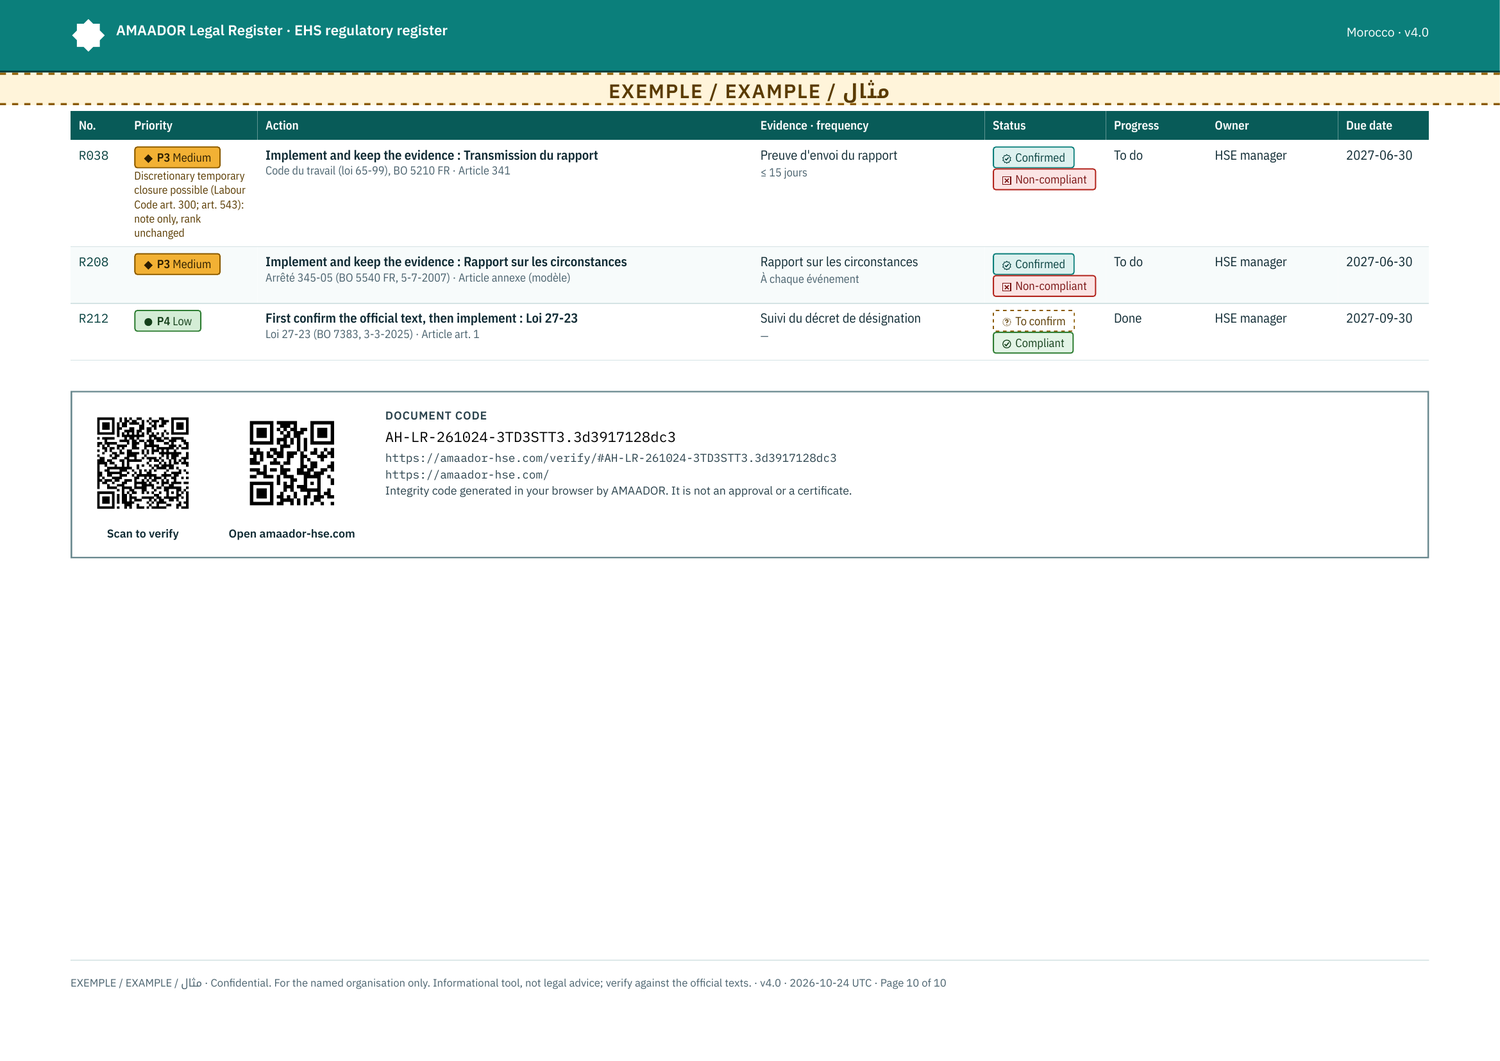This screenshot has height=1061, width=1500.
Task: Select the P3 Medium badge in row R208
Action: 177,264
